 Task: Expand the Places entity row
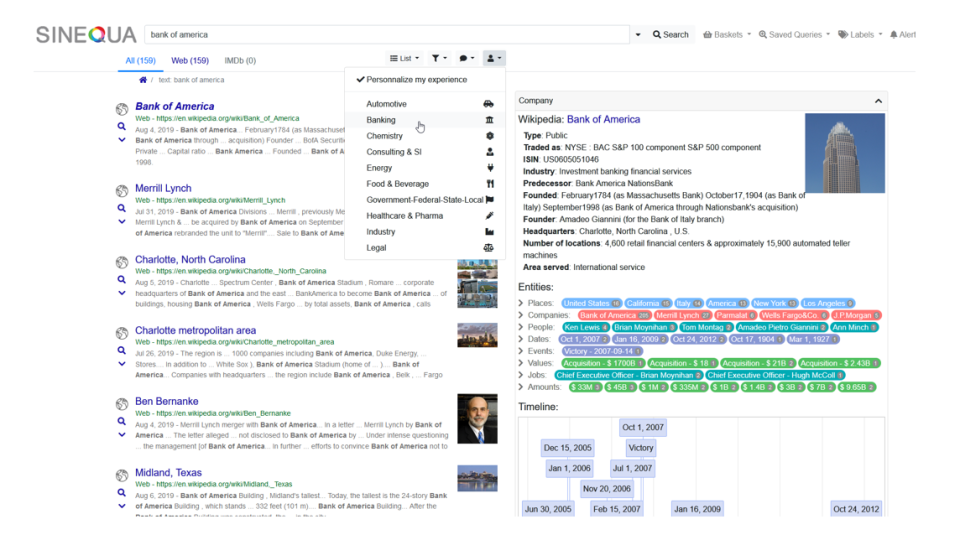(x=521, y=303)
